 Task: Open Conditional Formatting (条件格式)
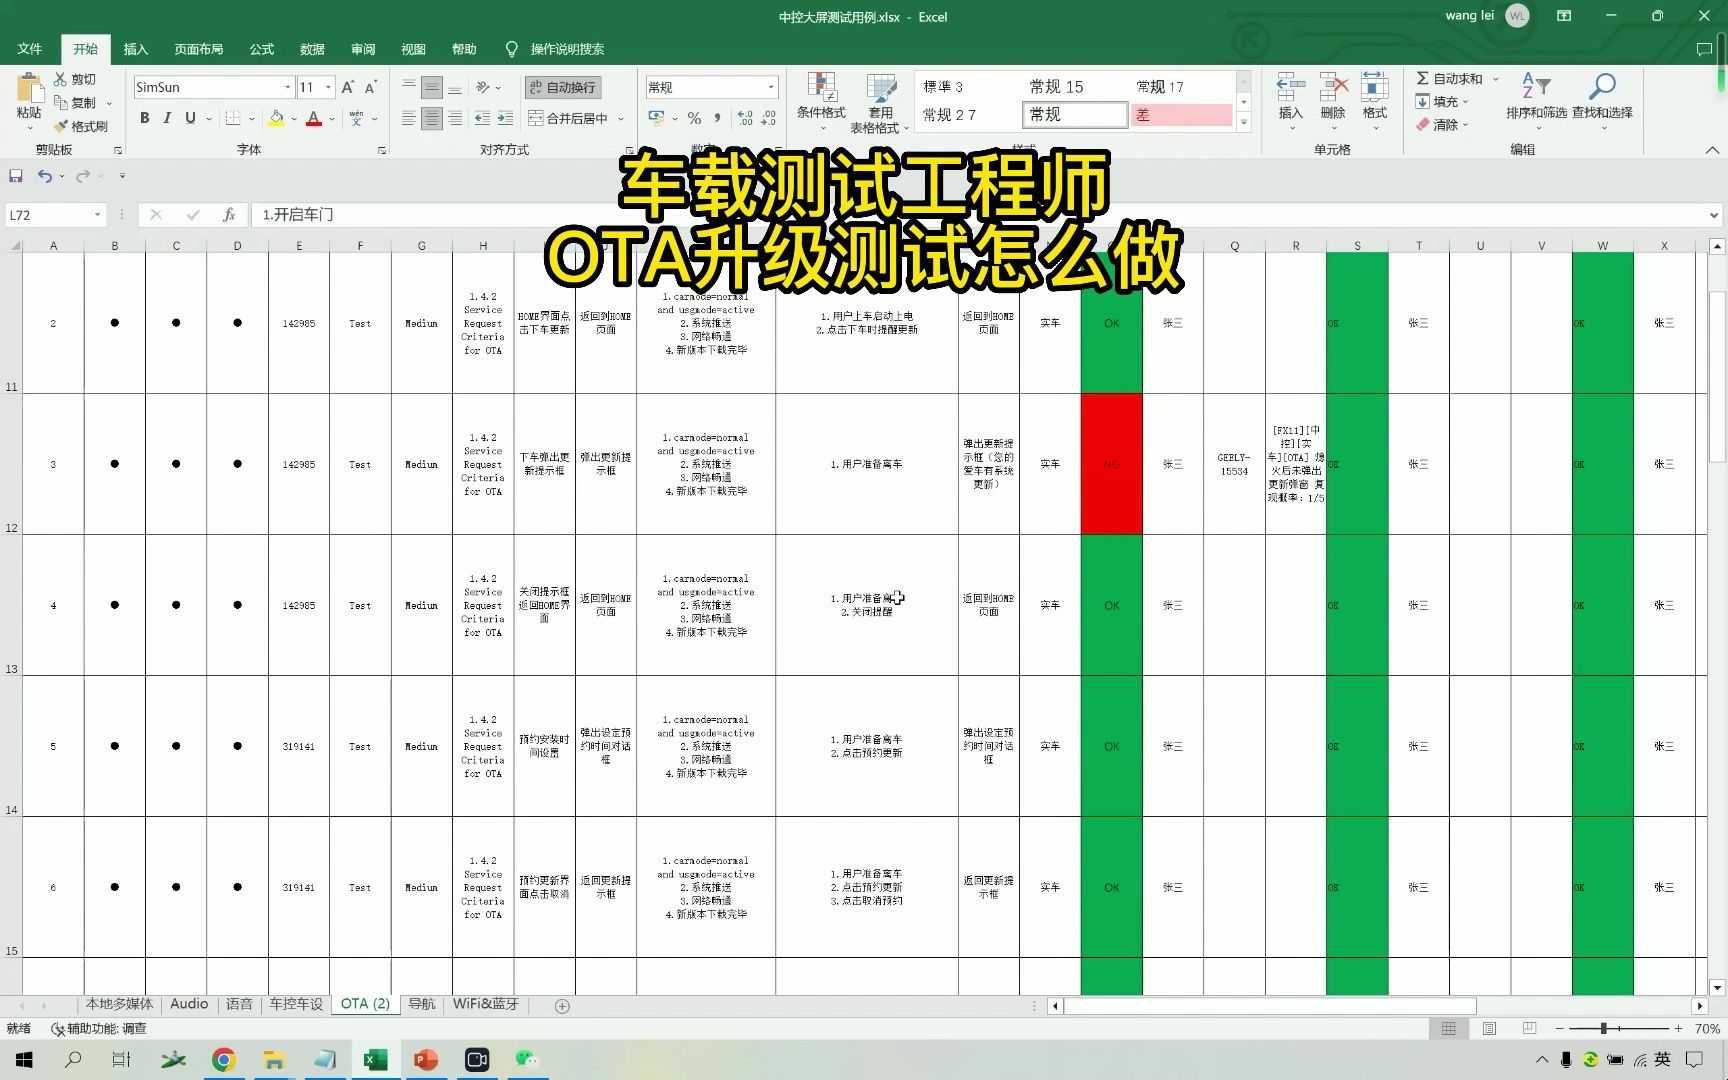coord(822,102)
